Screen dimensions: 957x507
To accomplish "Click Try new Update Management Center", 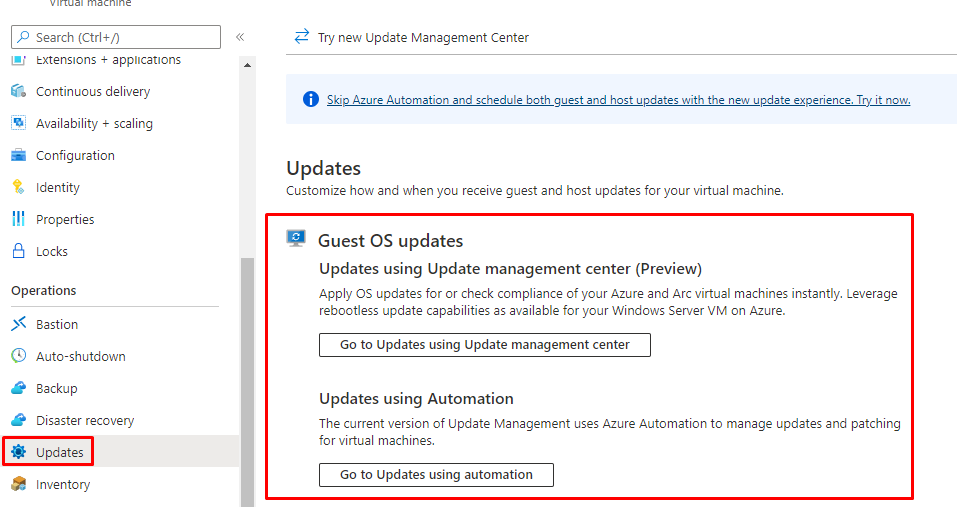I will [423, 37].
